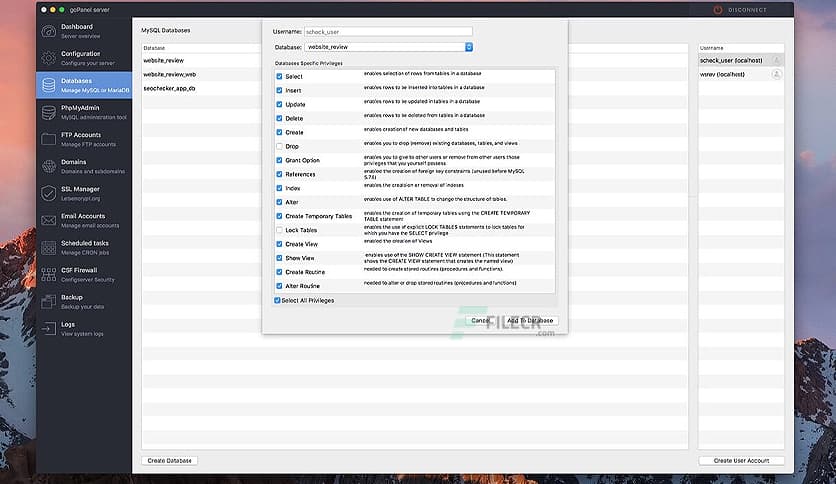This screenshot has height=484, width=836.
Task: Enable the Drop privilege checkbox
Action: (279, 146)
